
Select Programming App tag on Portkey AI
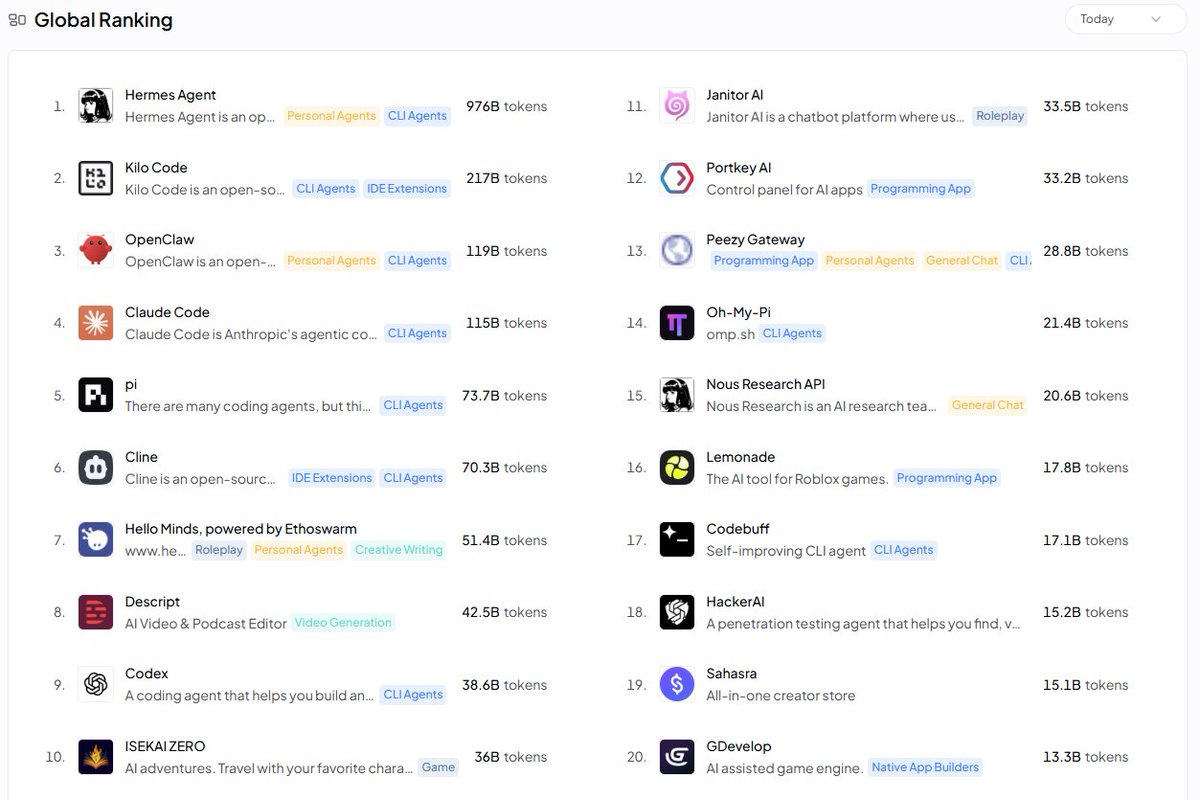tap(921, 188)
